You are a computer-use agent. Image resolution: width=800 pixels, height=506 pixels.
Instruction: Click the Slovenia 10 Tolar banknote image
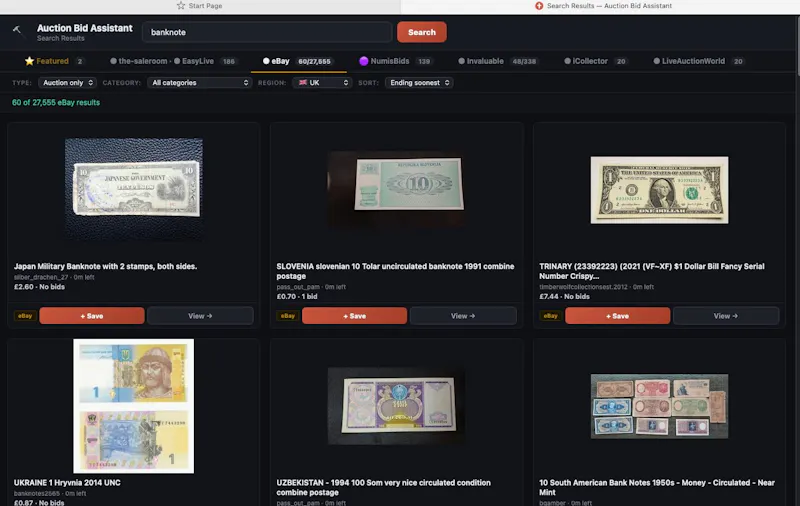396,189
